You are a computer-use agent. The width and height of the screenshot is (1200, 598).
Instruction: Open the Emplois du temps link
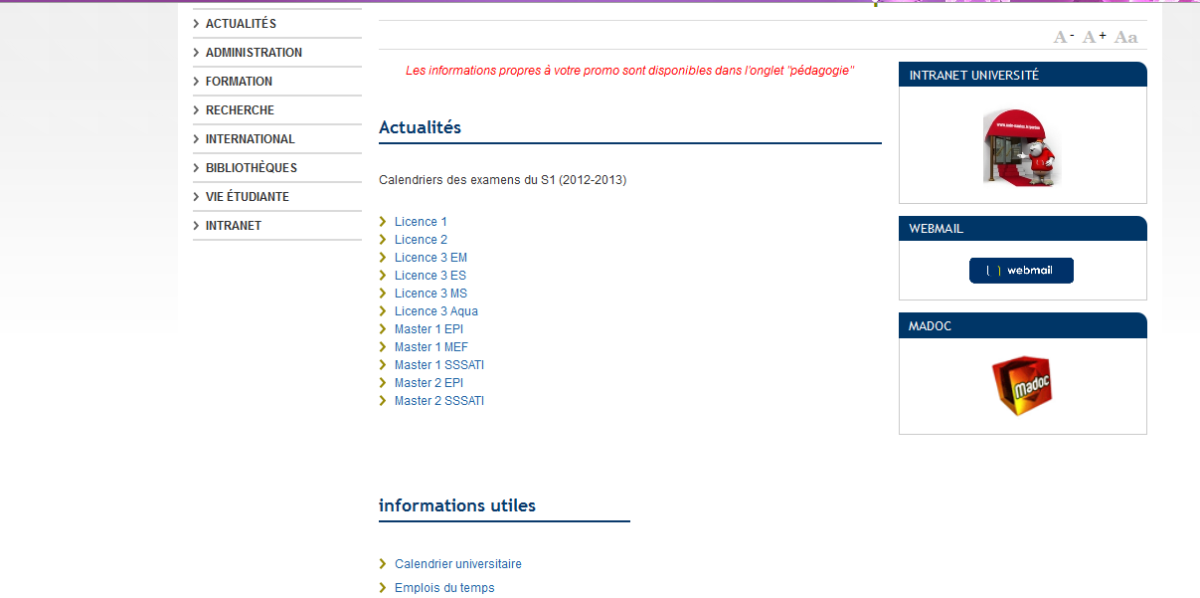[x=444, y=589]
